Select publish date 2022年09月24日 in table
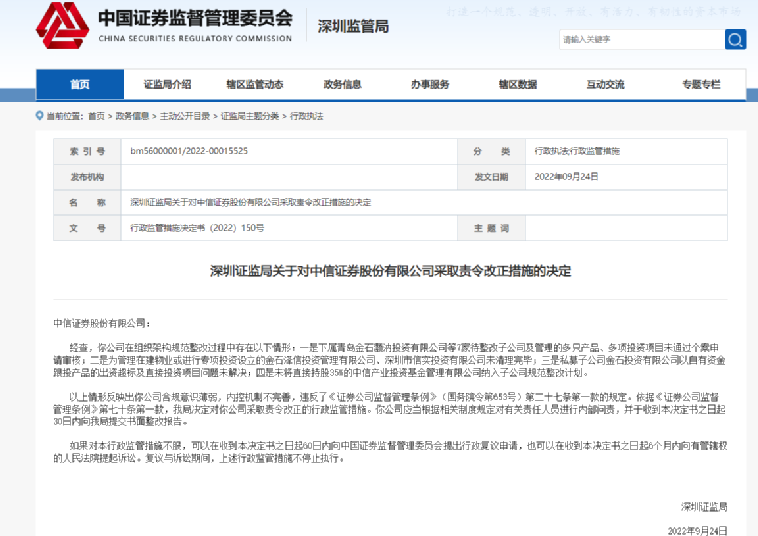Screen dimensions: 758x536 (566, 177)
